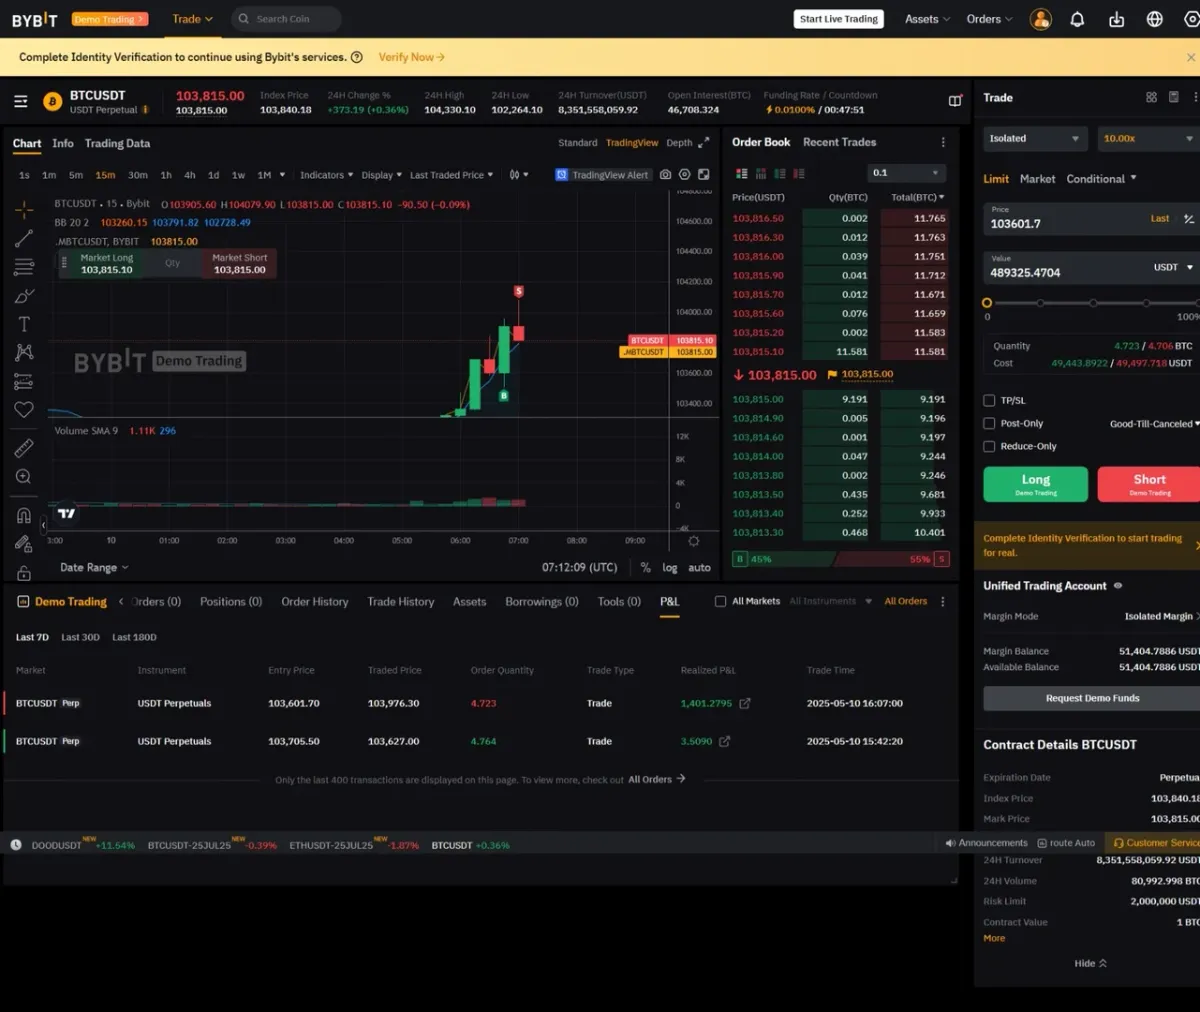Toggle lock all drawing tools

(24, 573)
